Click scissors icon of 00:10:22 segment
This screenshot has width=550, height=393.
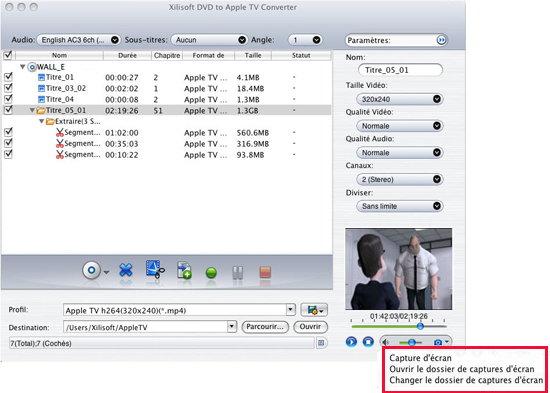[x=60, y=154]
